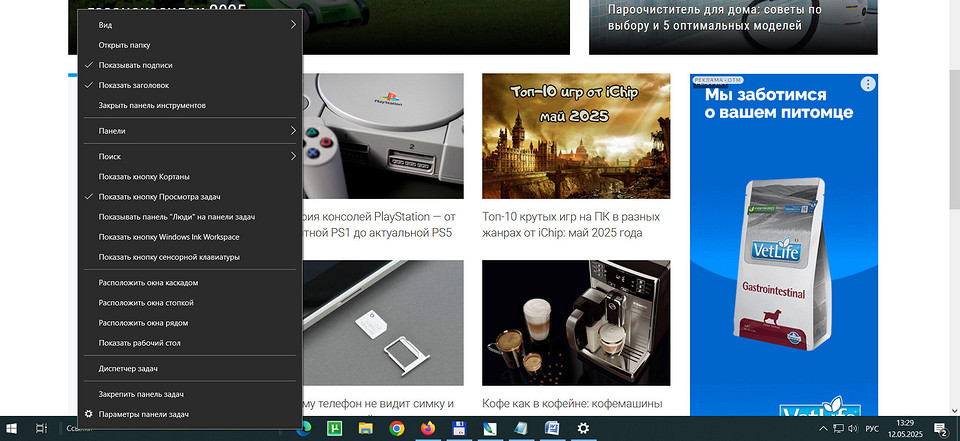Screen dimensions: 960x441
Task: Click the Task View taskbar button
Action: coord(42,428)
